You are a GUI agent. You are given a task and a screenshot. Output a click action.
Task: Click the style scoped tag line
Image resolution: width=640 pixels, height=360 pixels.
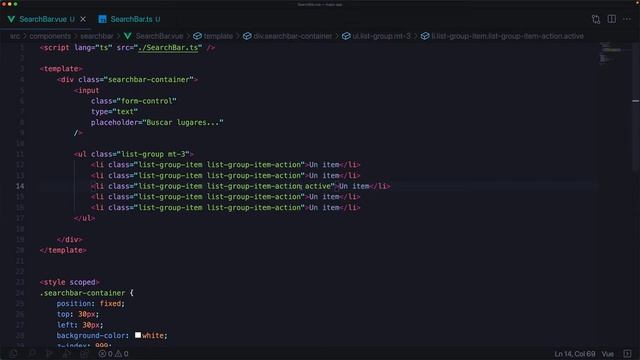click(69, 282)
